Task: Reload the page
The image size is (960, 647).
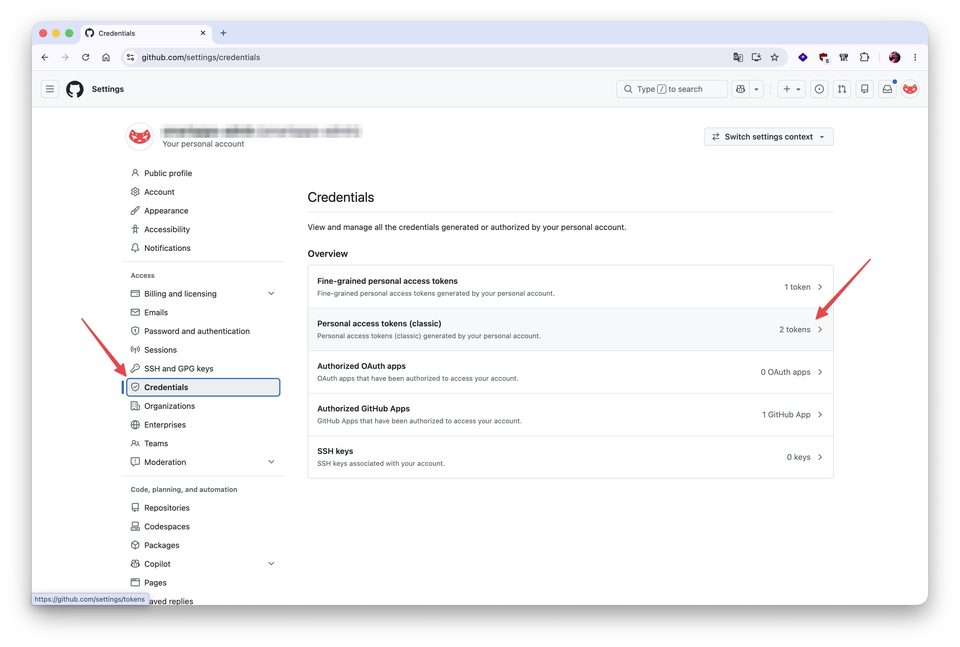Action: tap(86, 57)
